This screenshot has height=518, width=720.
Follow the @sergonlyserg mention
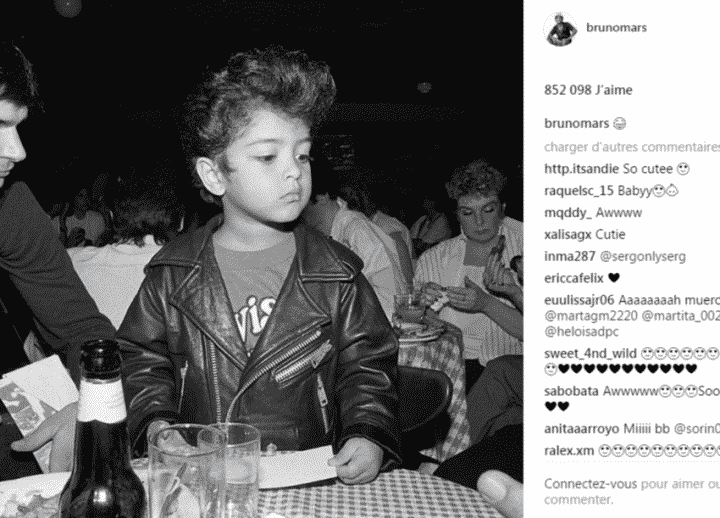pyautogui.click(x=642, y=256)
